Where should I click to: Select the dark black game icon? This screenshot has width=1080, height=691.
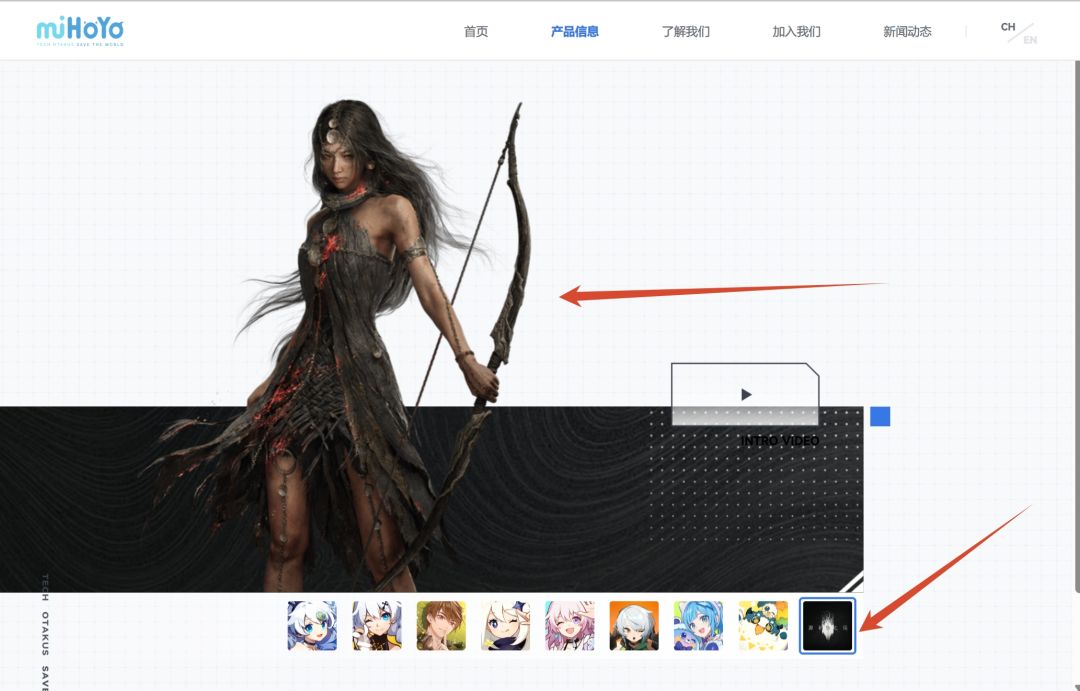tap(827, 626)
